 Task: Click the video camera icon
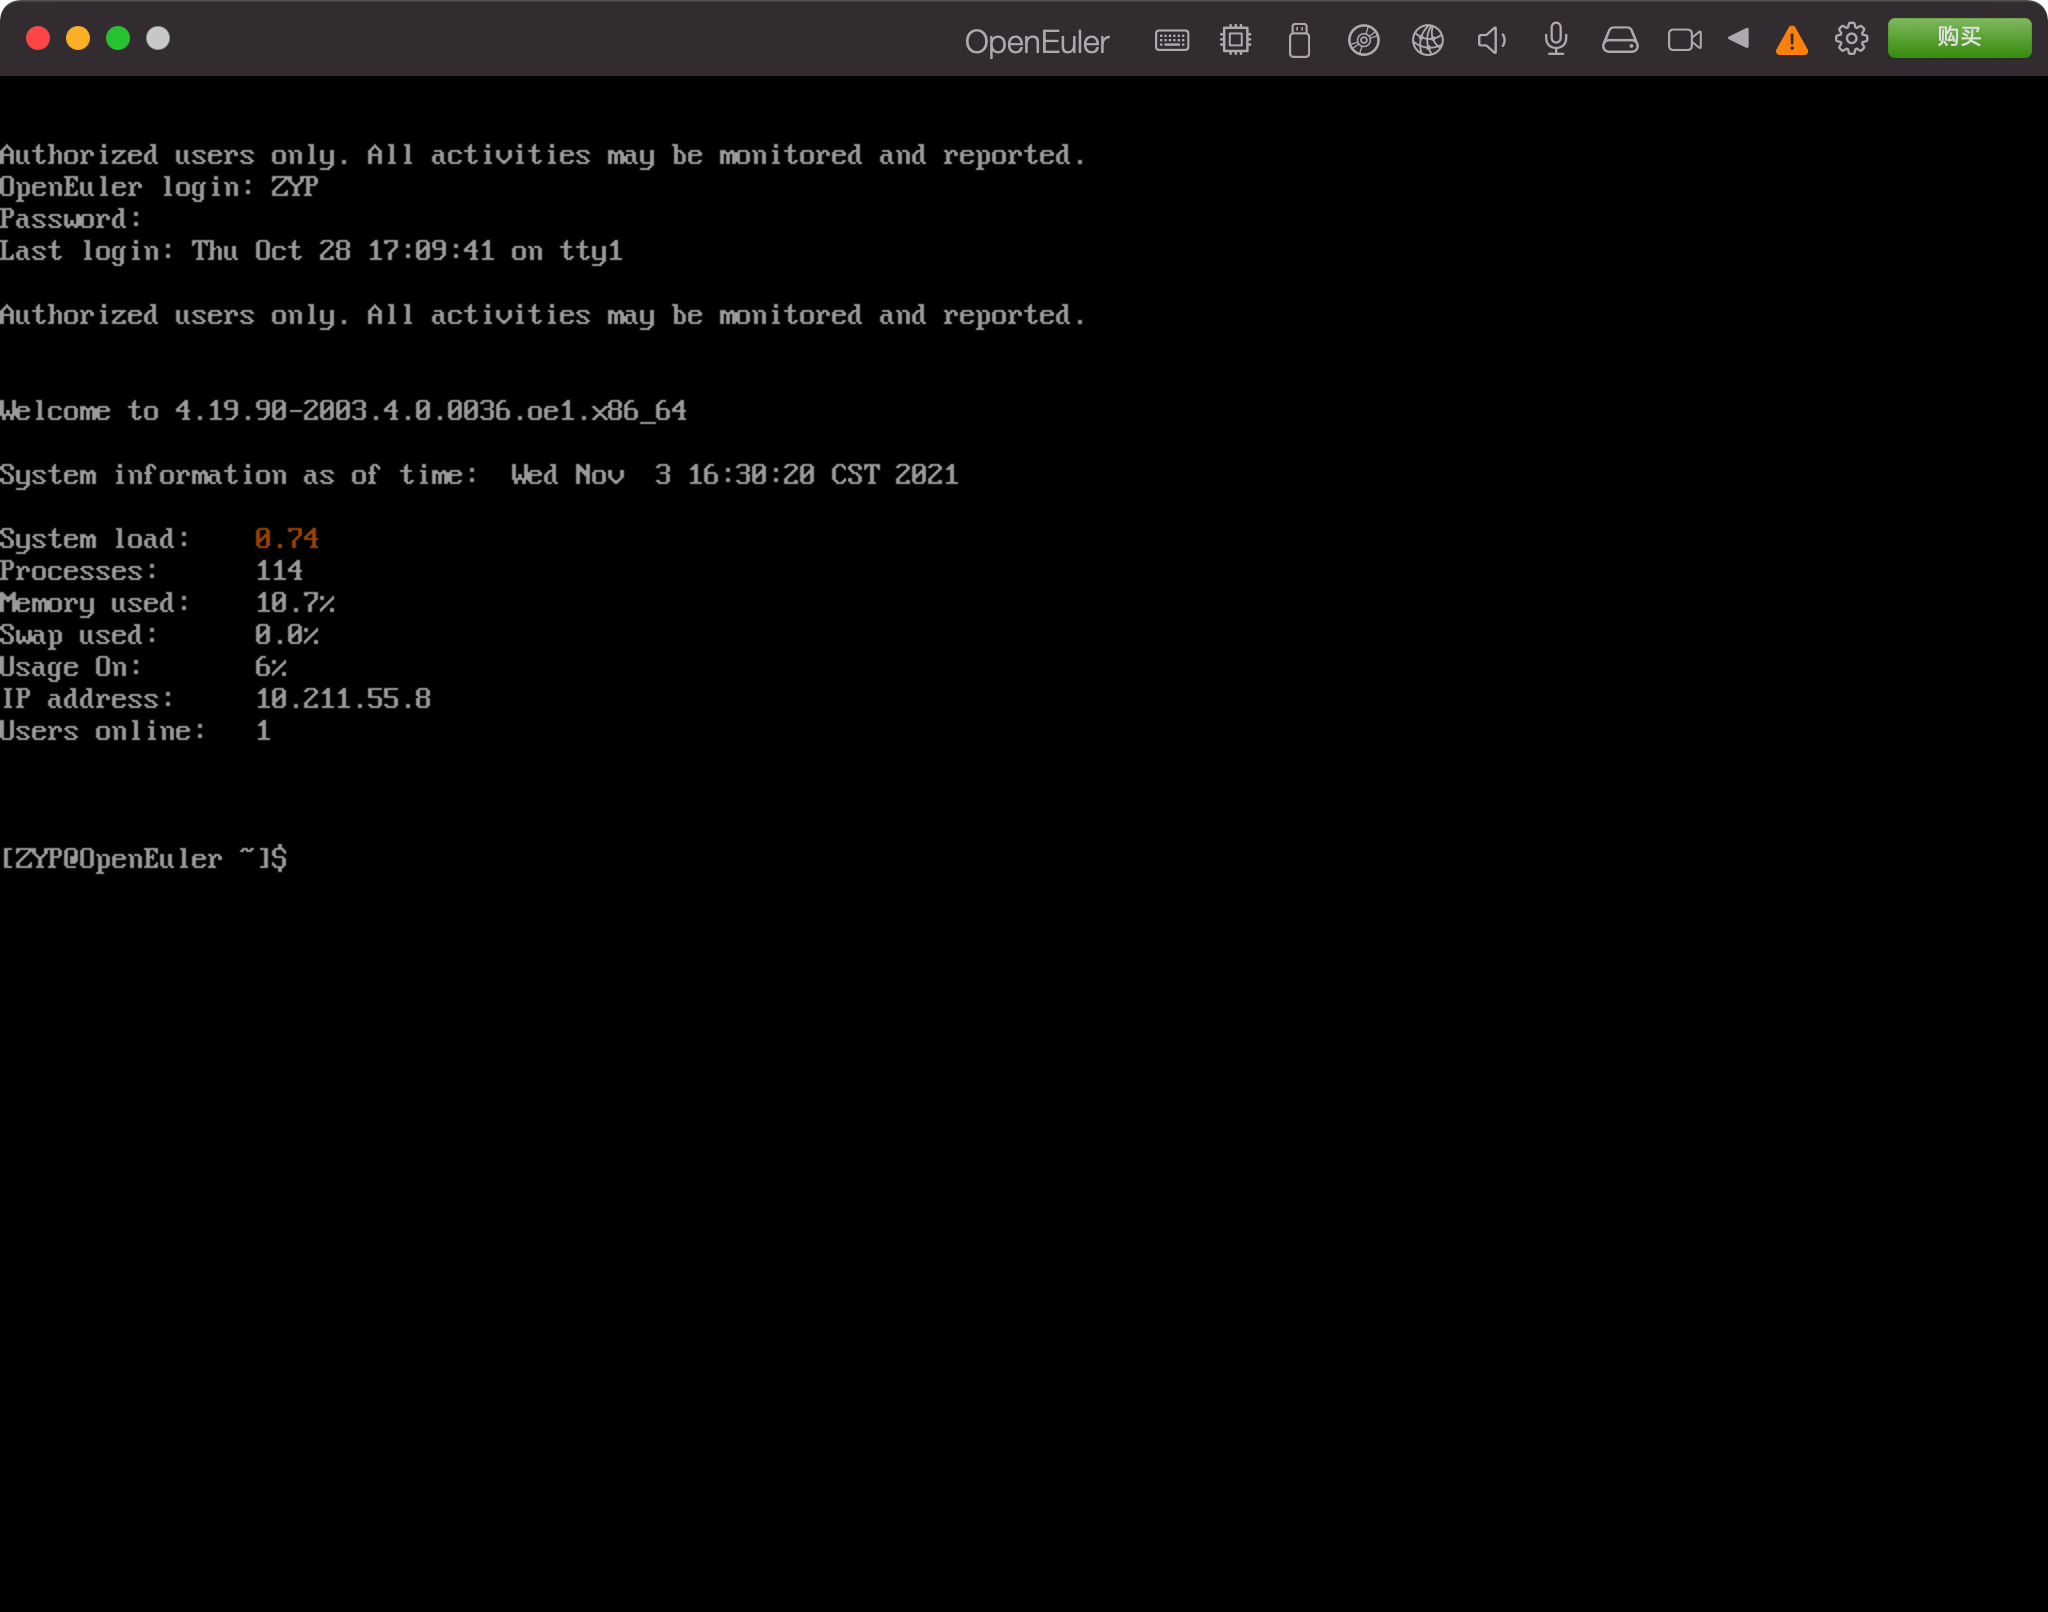pyautogui.click(x=1684, y=40)
